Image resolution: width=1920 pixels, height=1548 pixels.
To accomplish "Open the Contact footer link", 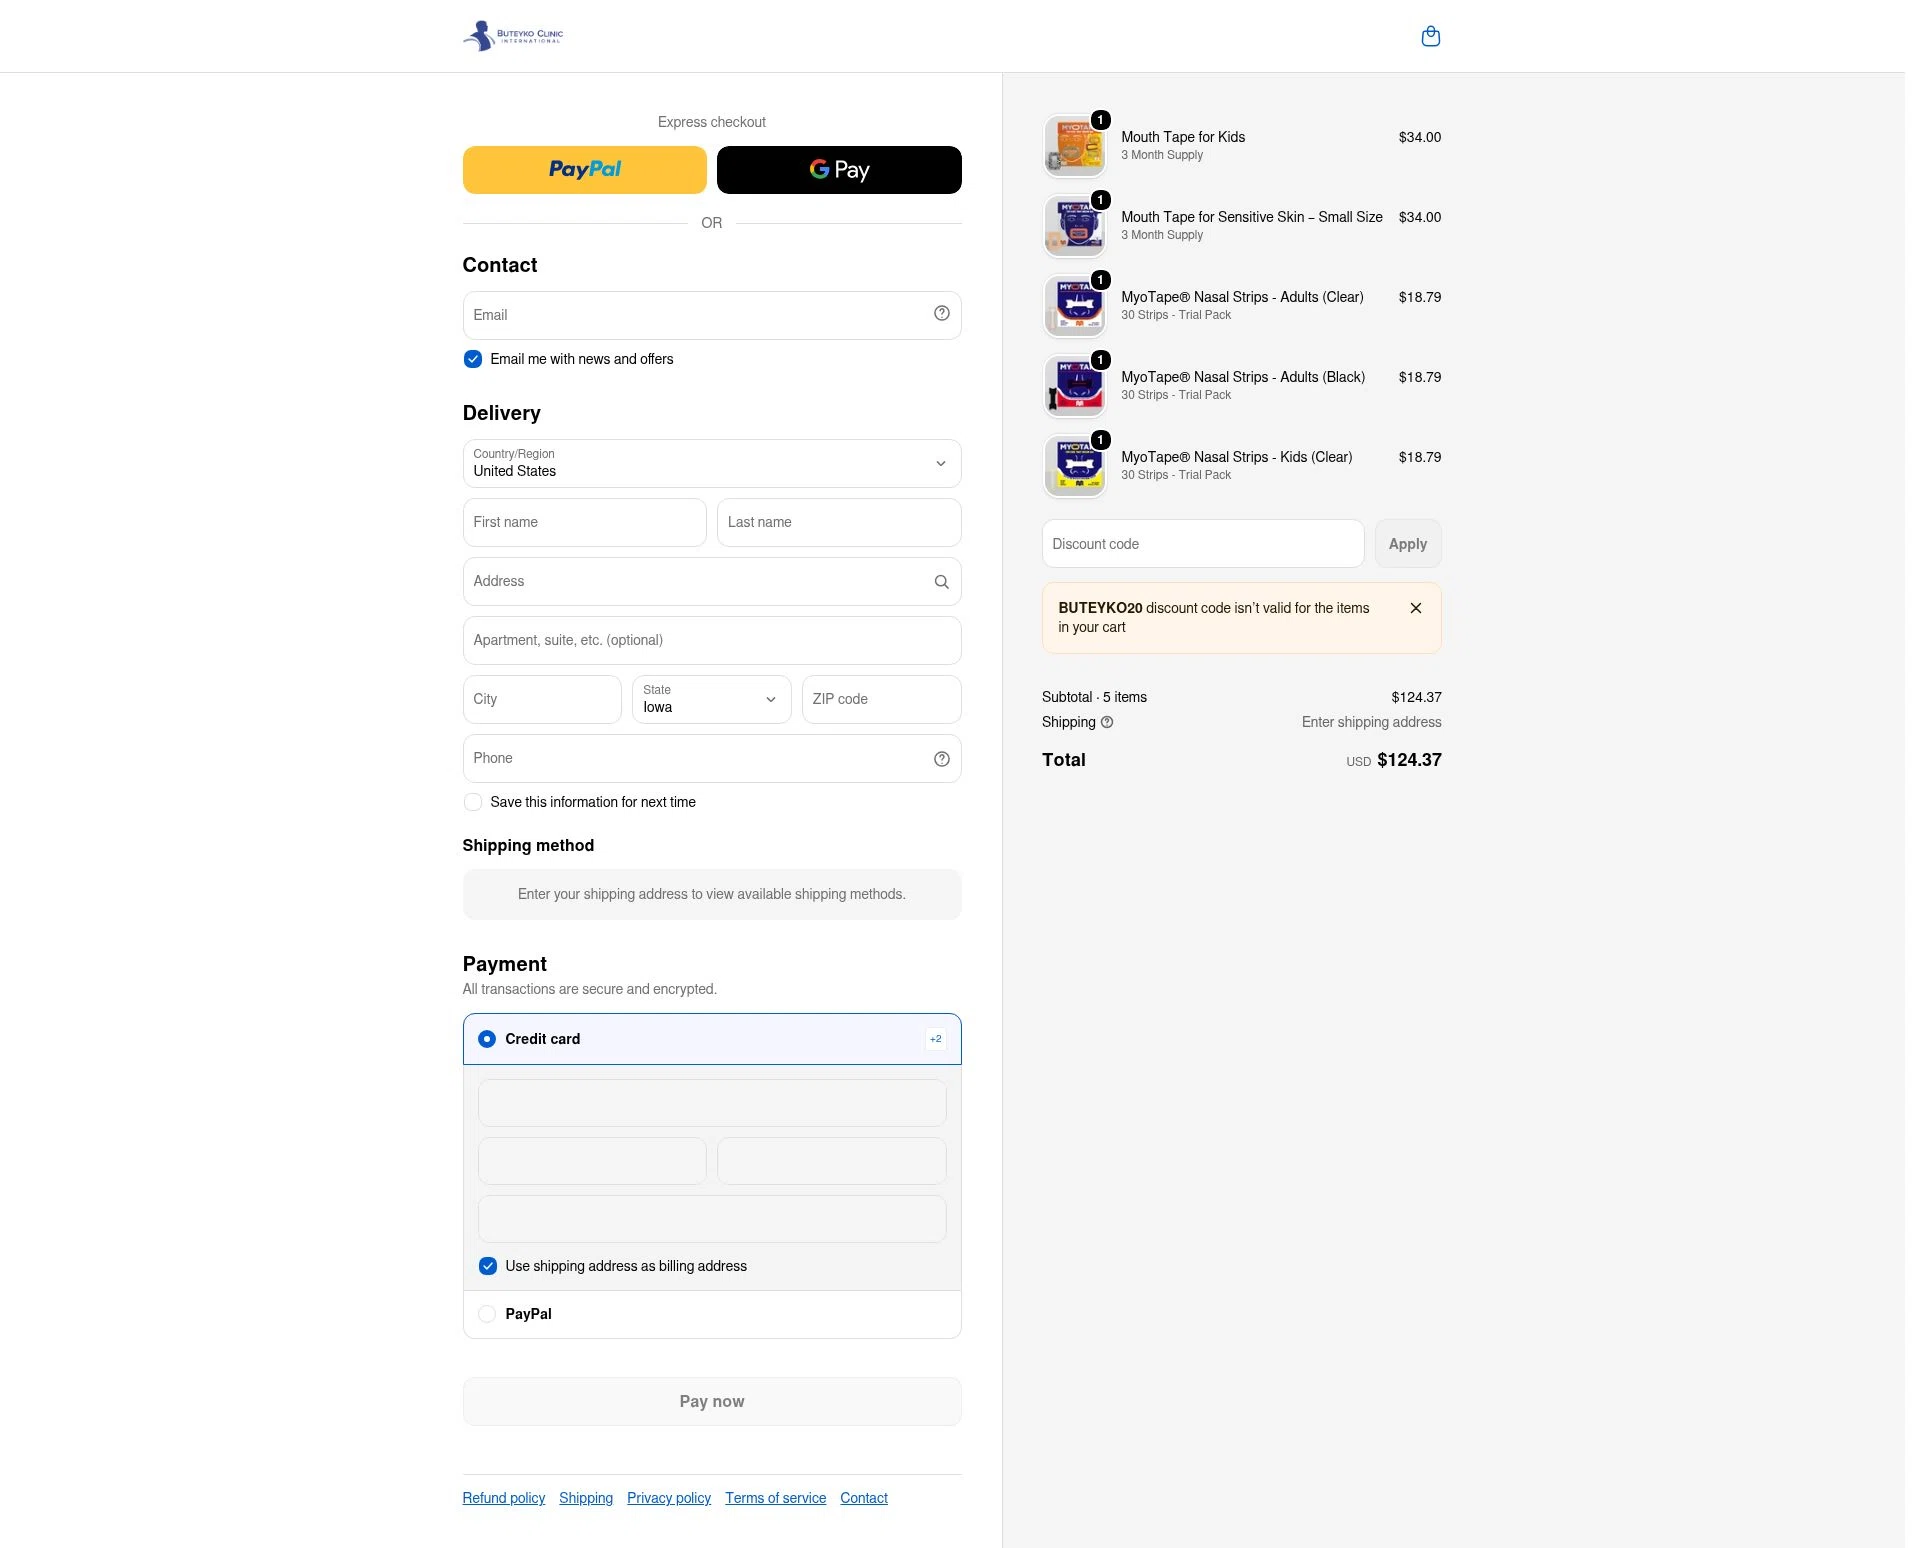I will click(x=864, y=1498).
